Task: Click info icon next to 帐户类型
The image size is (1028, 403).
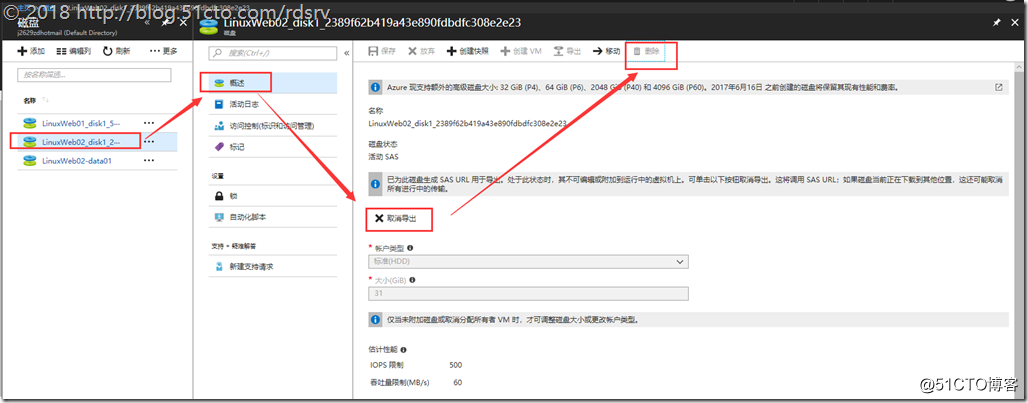Action: (410, 248)
